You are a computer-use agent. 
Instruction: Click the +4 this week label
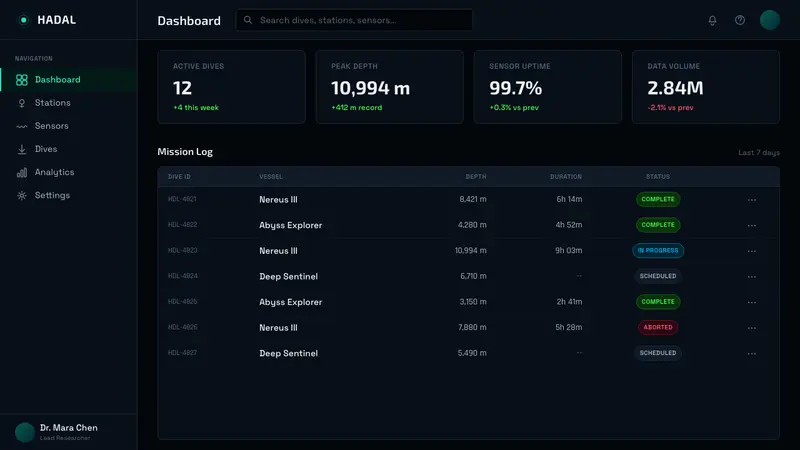pos(196,108)
